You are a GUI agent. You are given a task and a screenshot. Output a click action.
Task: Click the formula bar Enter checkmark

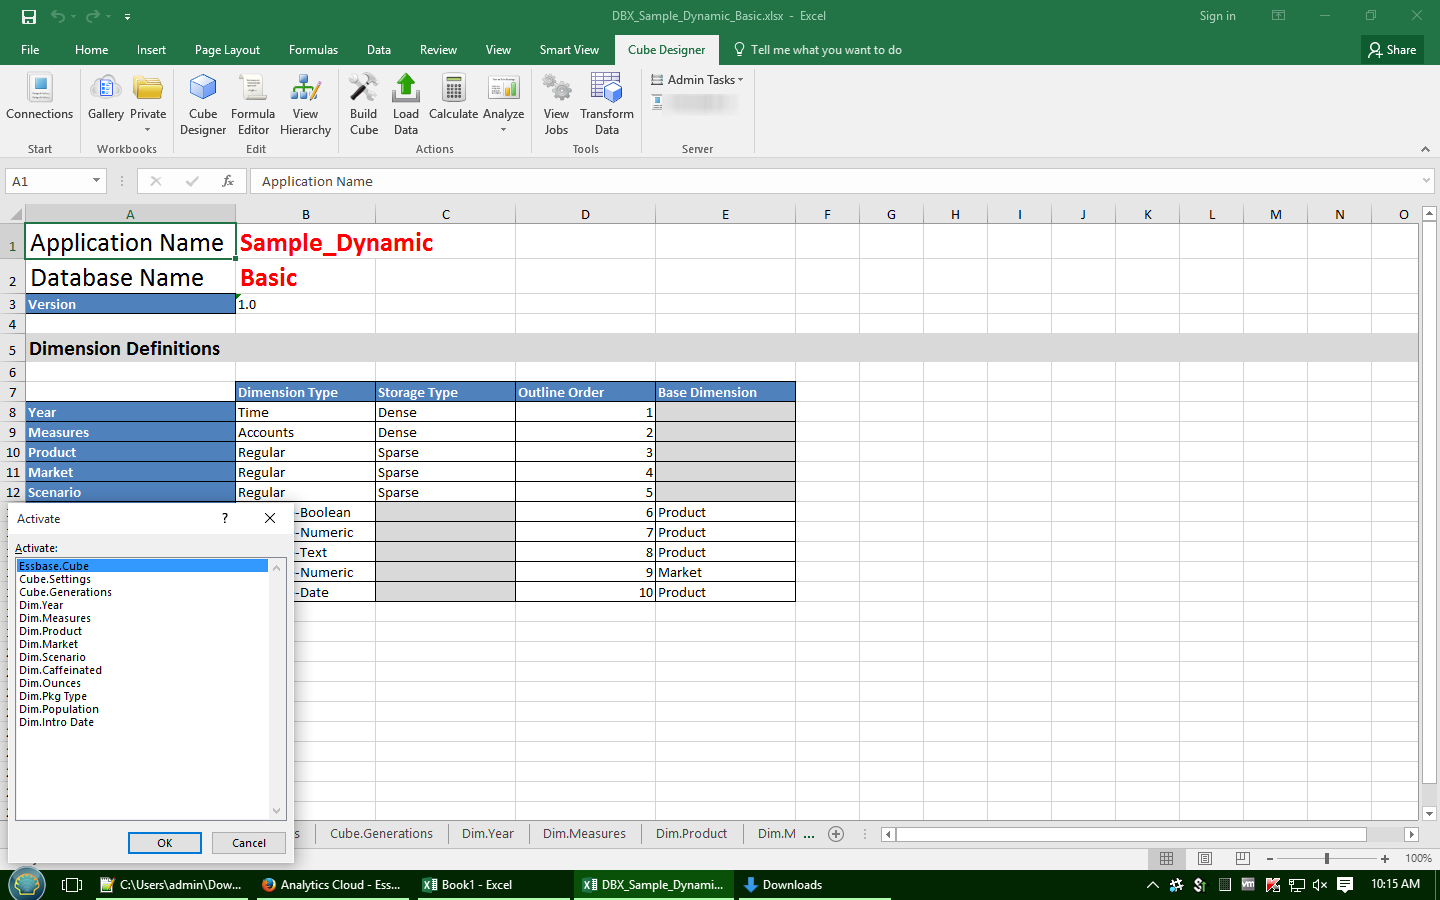192,181
